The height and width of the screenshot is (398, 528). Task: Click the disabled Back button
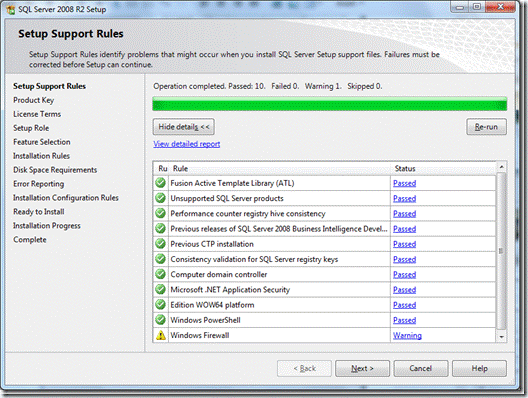point(304,368)
